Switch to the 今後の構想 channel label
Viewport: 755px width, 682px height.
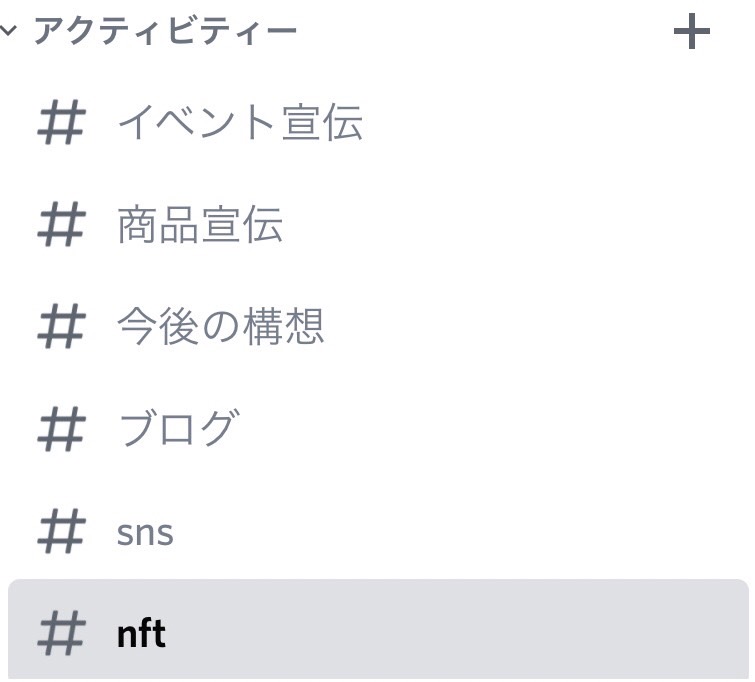[221, 327]
